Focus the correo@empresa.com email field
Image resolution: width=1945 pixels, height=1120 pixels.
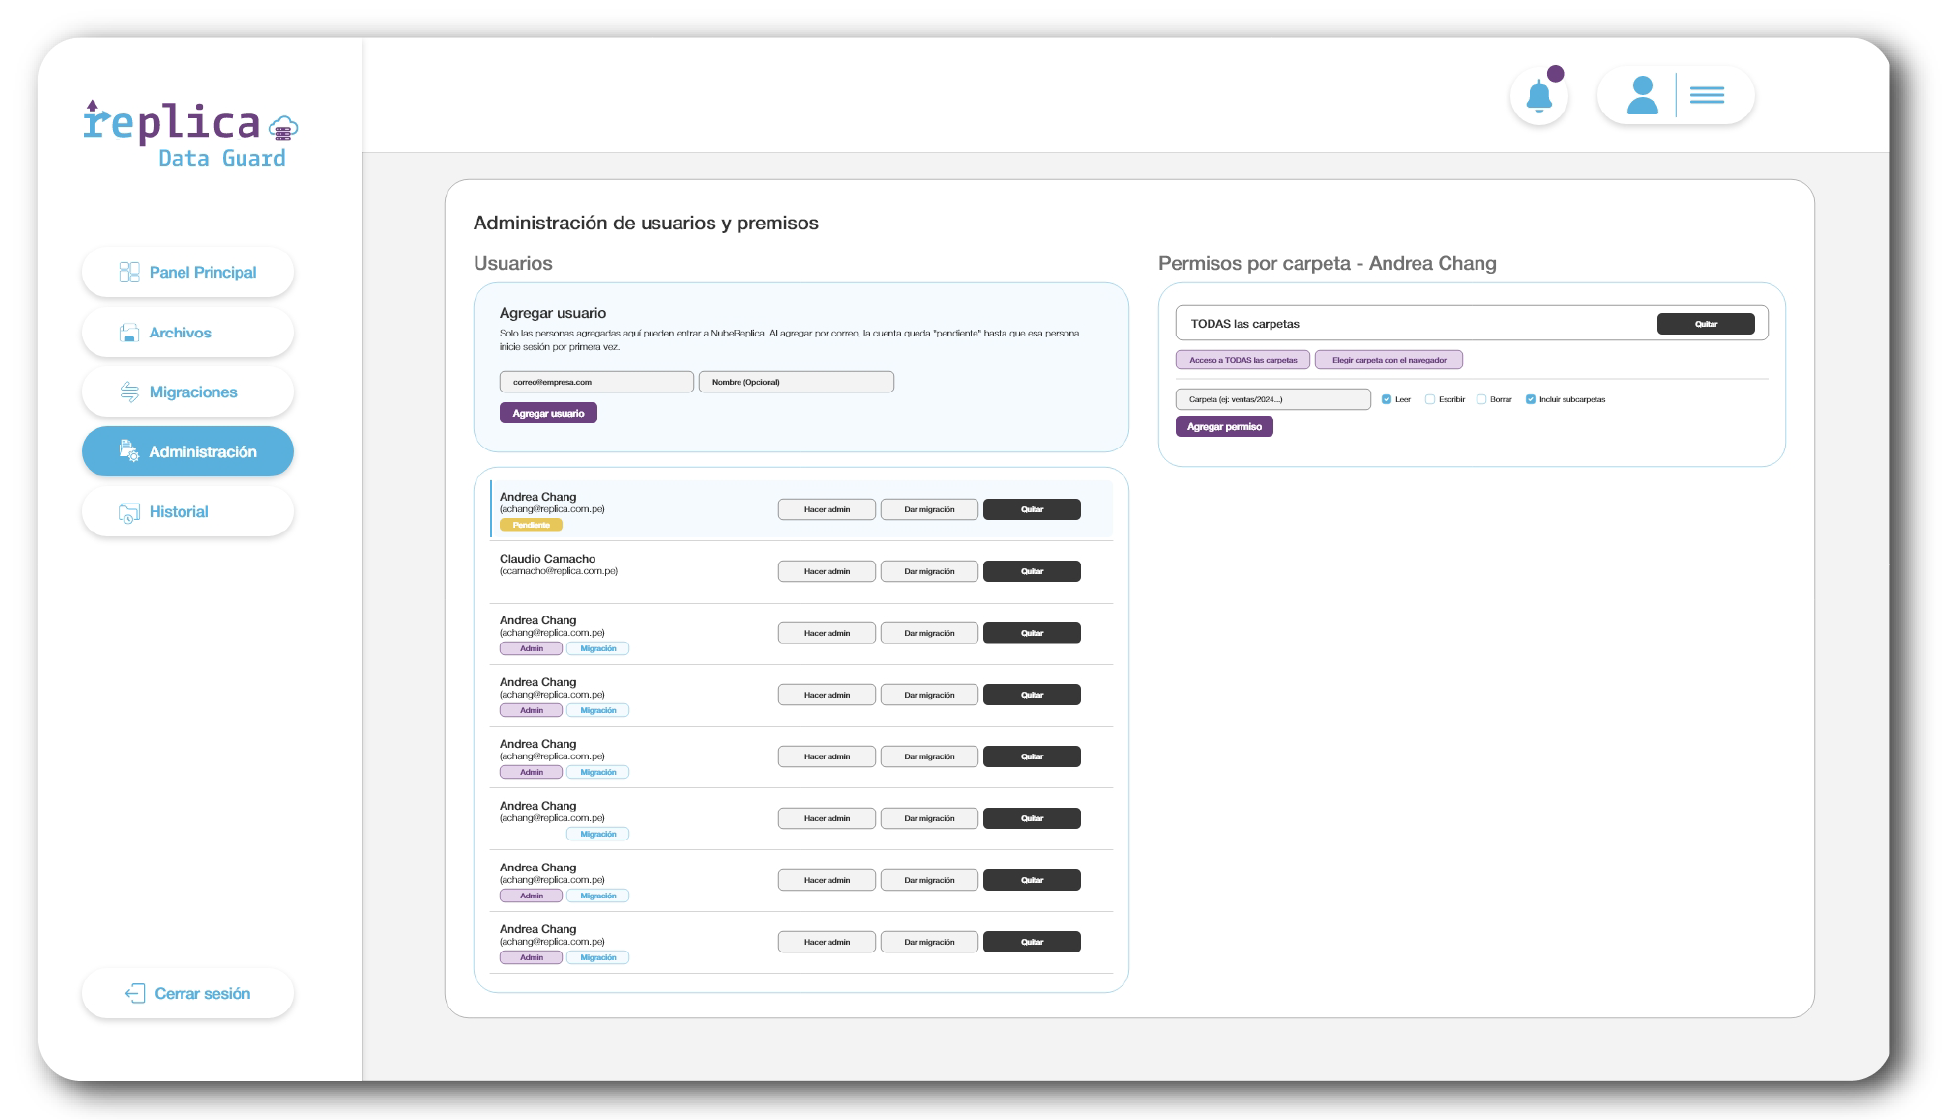[x=597, y=382]
